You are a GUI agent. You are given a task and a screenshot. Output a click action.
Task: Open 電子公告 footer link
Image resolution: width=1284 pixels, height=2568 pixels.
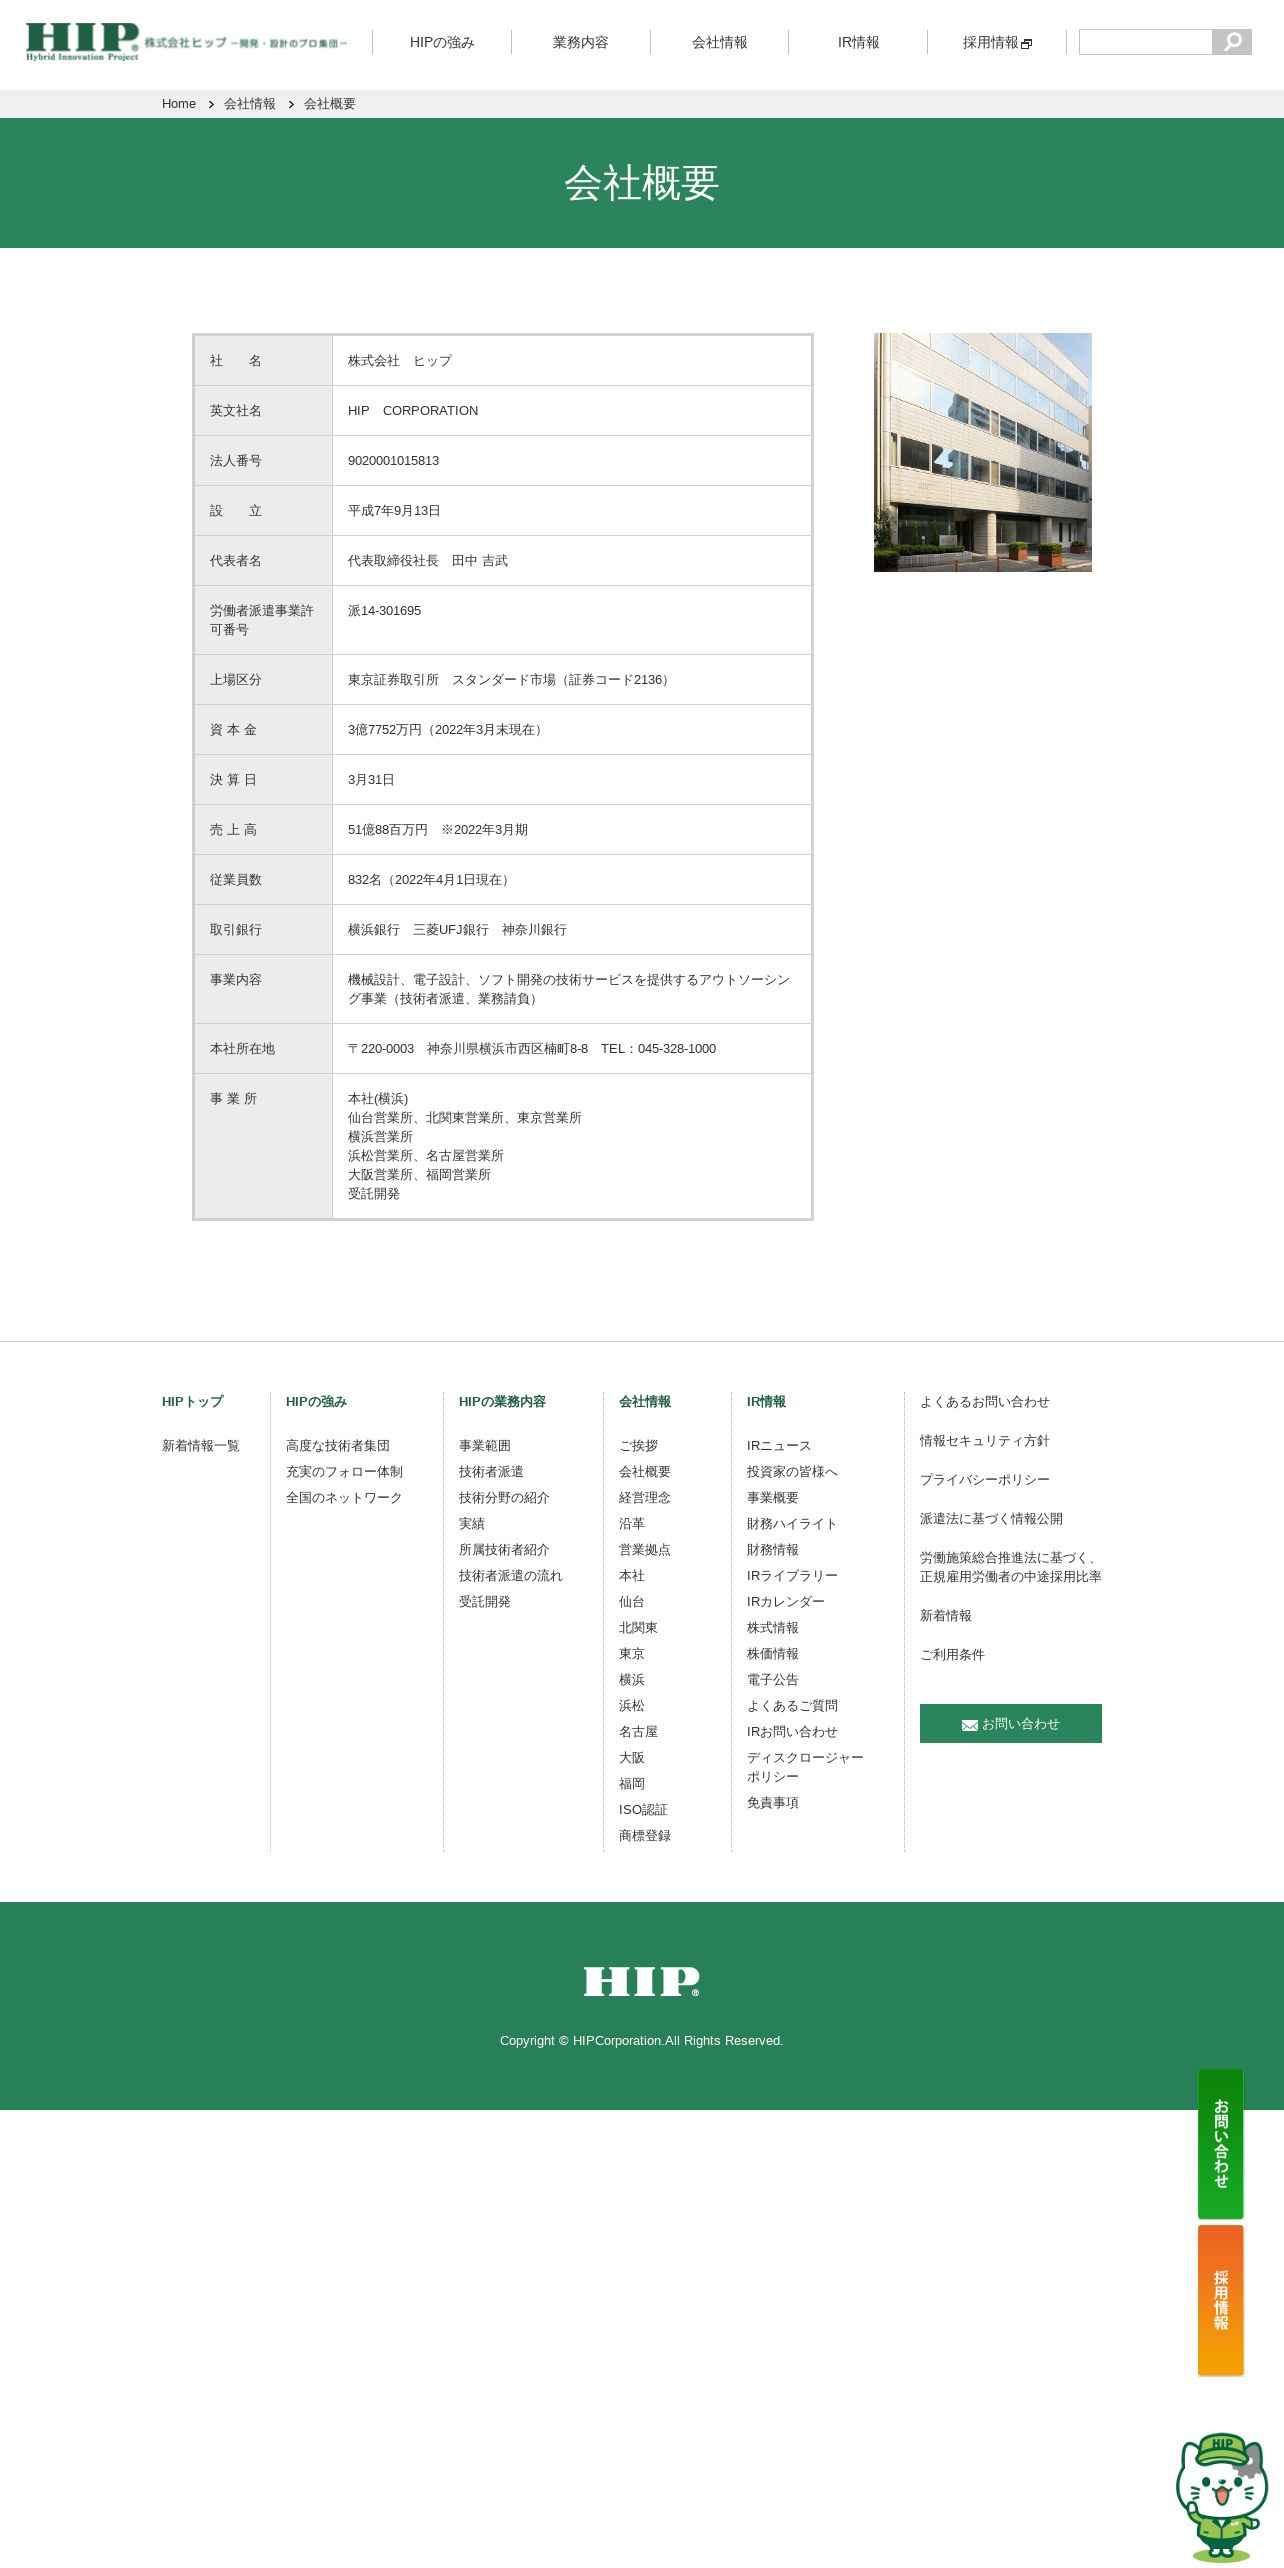(773, 1680)
